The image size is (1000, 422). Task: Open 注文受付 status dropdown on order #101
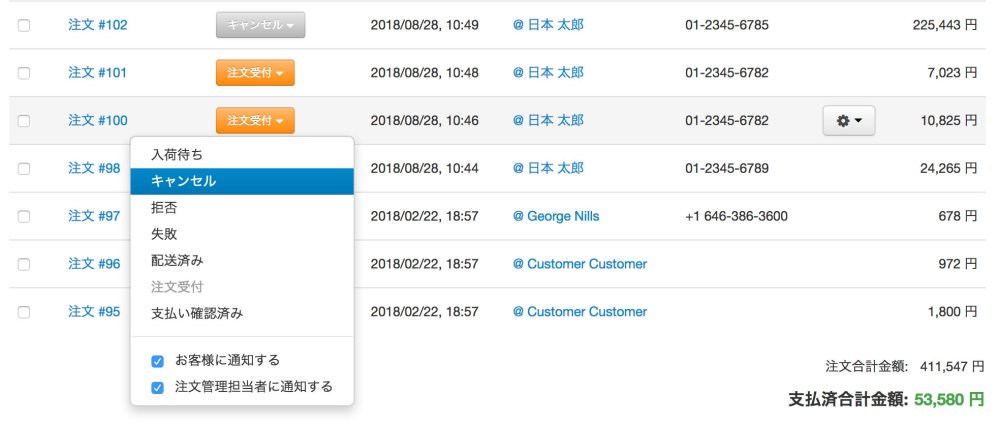pos(255,73)
